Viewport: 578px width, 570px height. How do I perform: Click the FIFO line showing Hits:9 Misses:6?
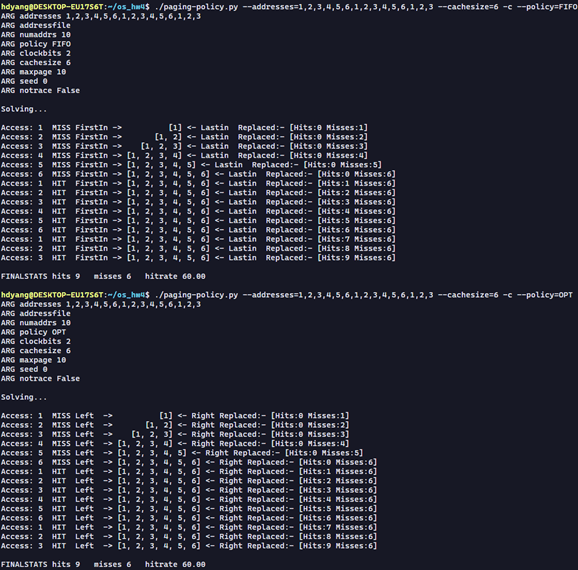pos(198,258)
